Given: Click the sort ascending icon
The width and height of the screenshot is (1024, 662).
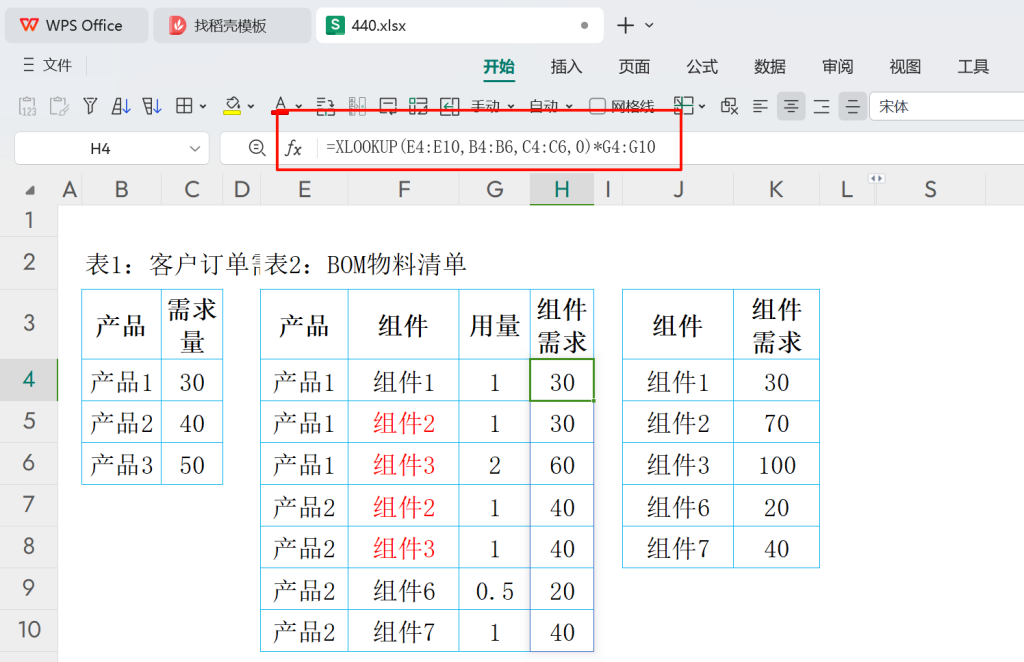Looking at the screenshot, I should click(x=121, y=106).
